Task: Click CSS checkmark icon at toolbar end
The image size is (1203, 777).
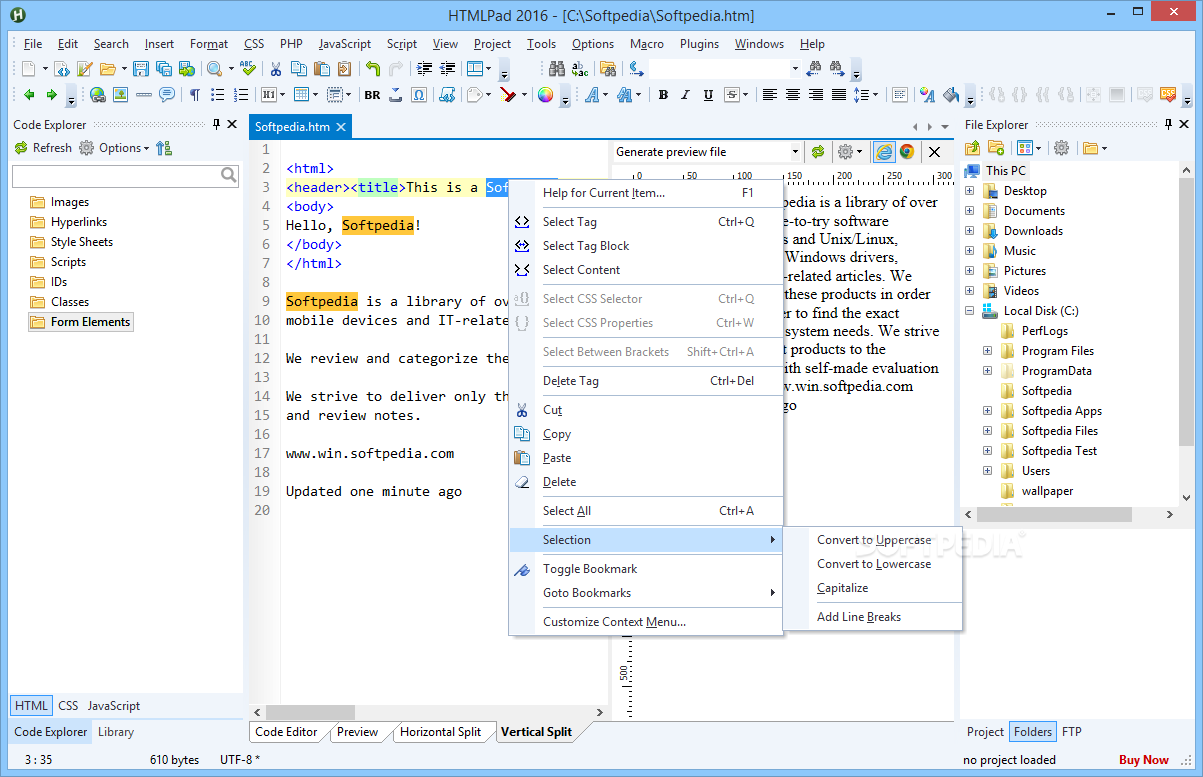Action: (x=1167, y=95)
